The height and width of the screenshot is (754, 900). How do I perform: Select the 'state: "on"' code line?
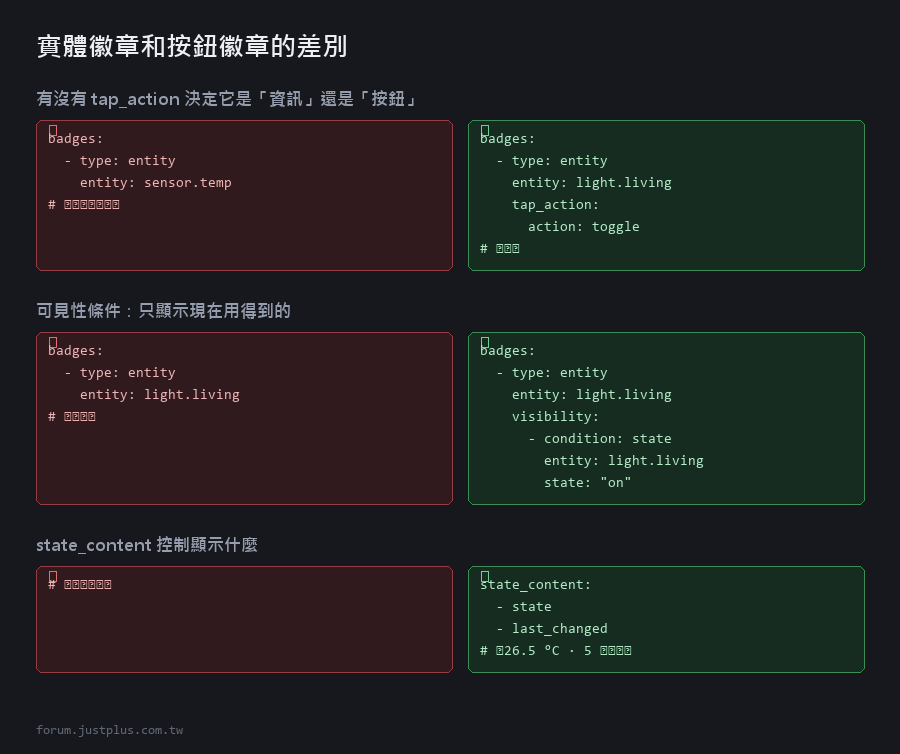pos(587,483)
